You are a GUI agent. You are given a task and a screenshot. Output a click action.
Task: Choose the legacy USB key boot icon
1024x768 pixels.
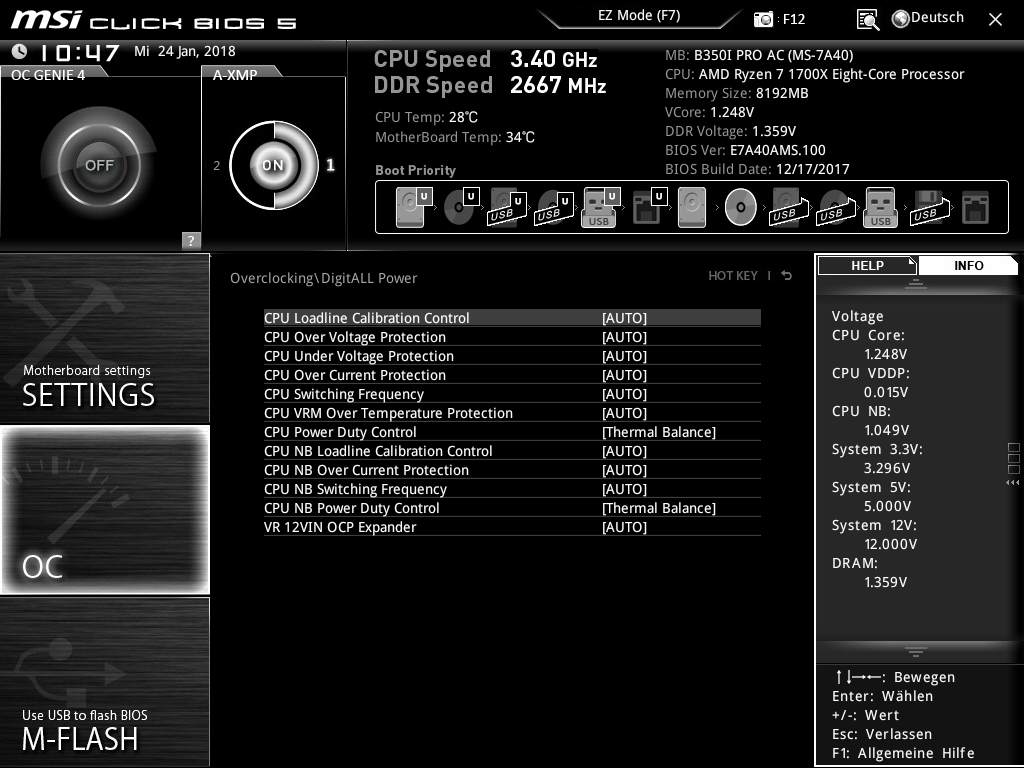(881, 207)
